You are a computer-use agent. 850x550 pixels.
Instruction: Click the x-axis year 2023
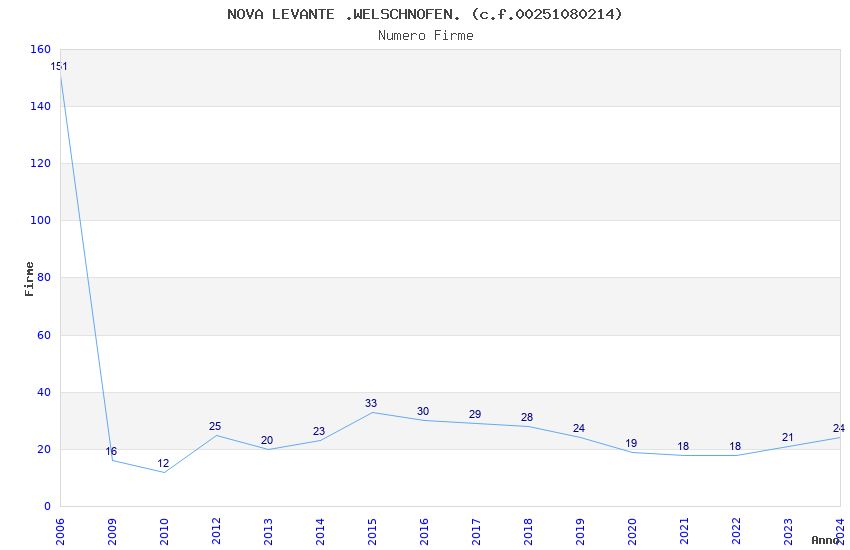(789, 532)
